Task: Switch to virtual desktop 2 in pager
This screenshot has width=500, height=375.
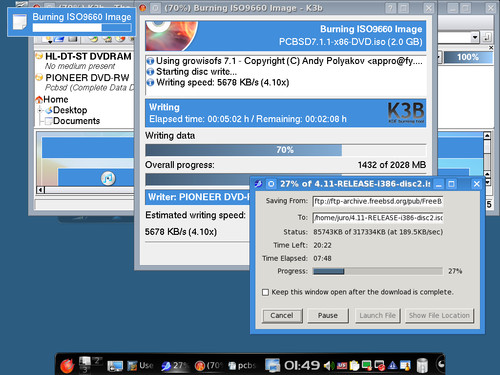Action: (x=97, y=360)
